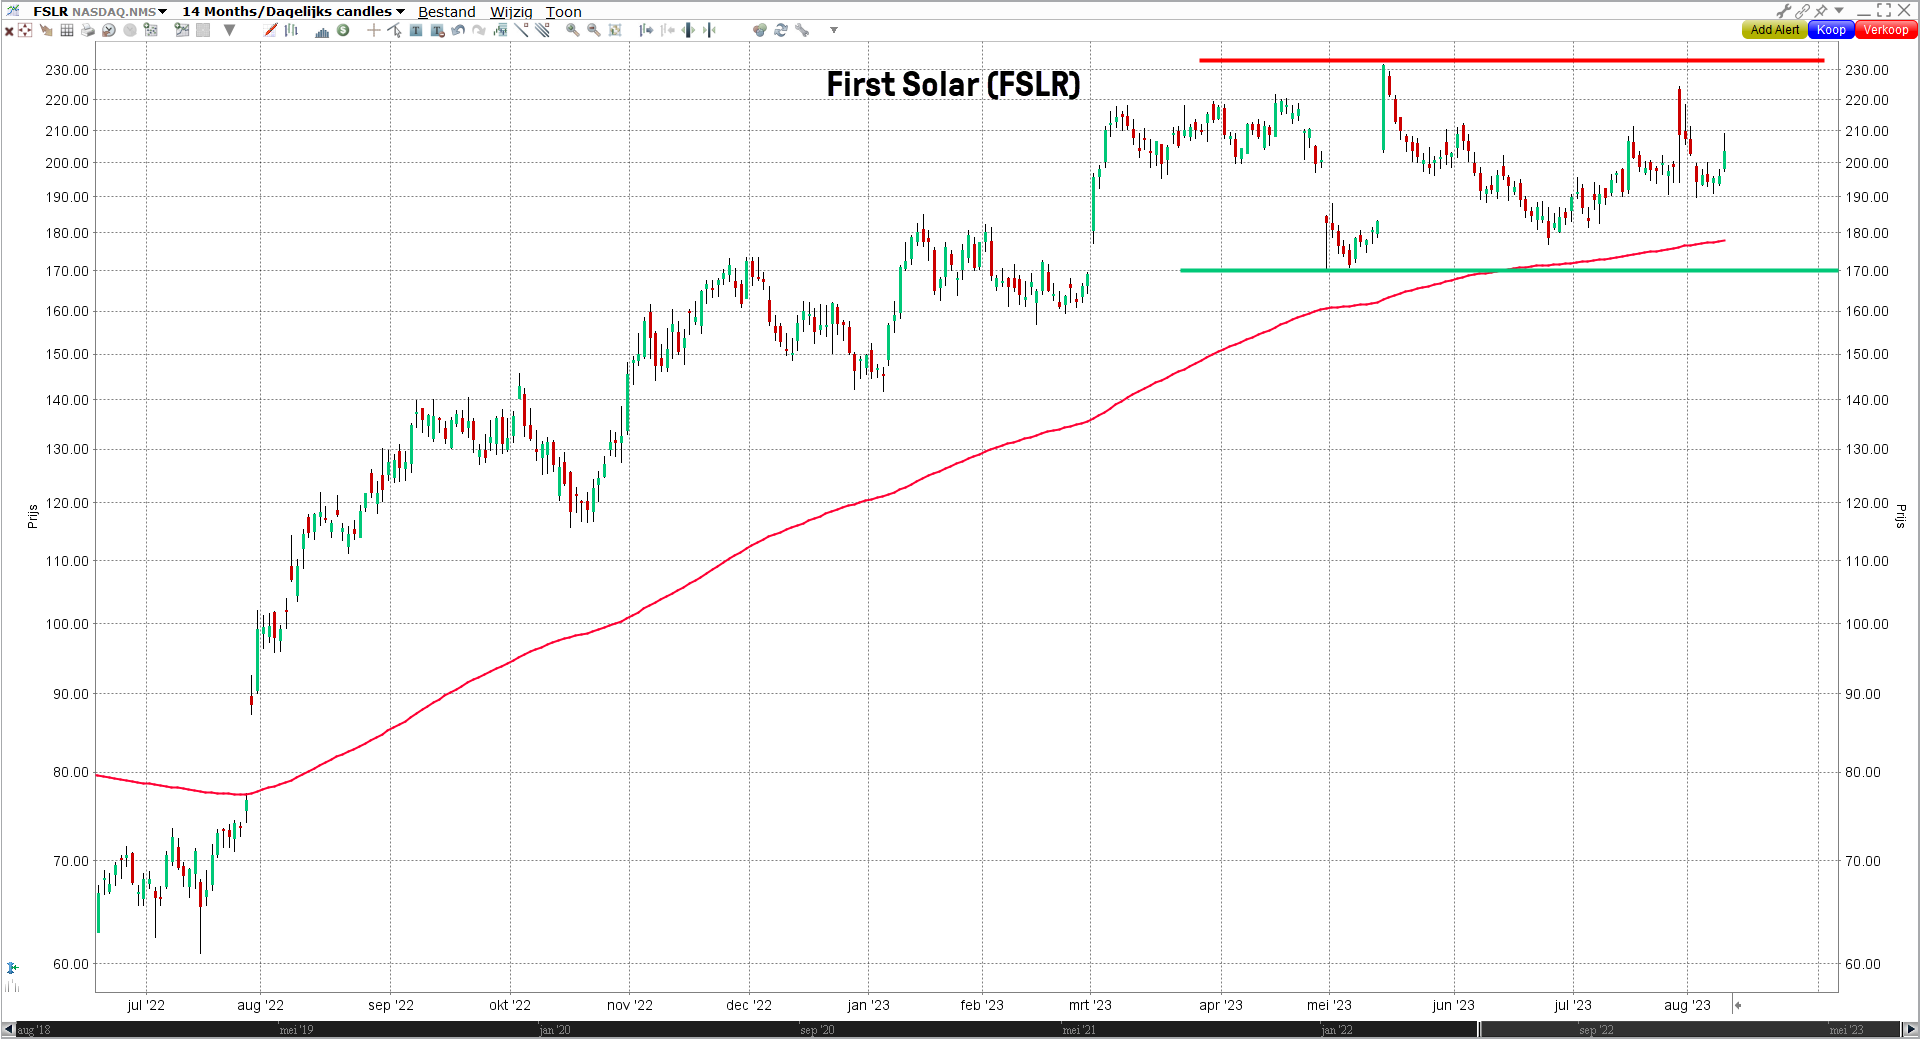Screen dimensions: 1920x1039
Task: Click the bottom scrollbar right arrow
Action: [1910, 1030]
